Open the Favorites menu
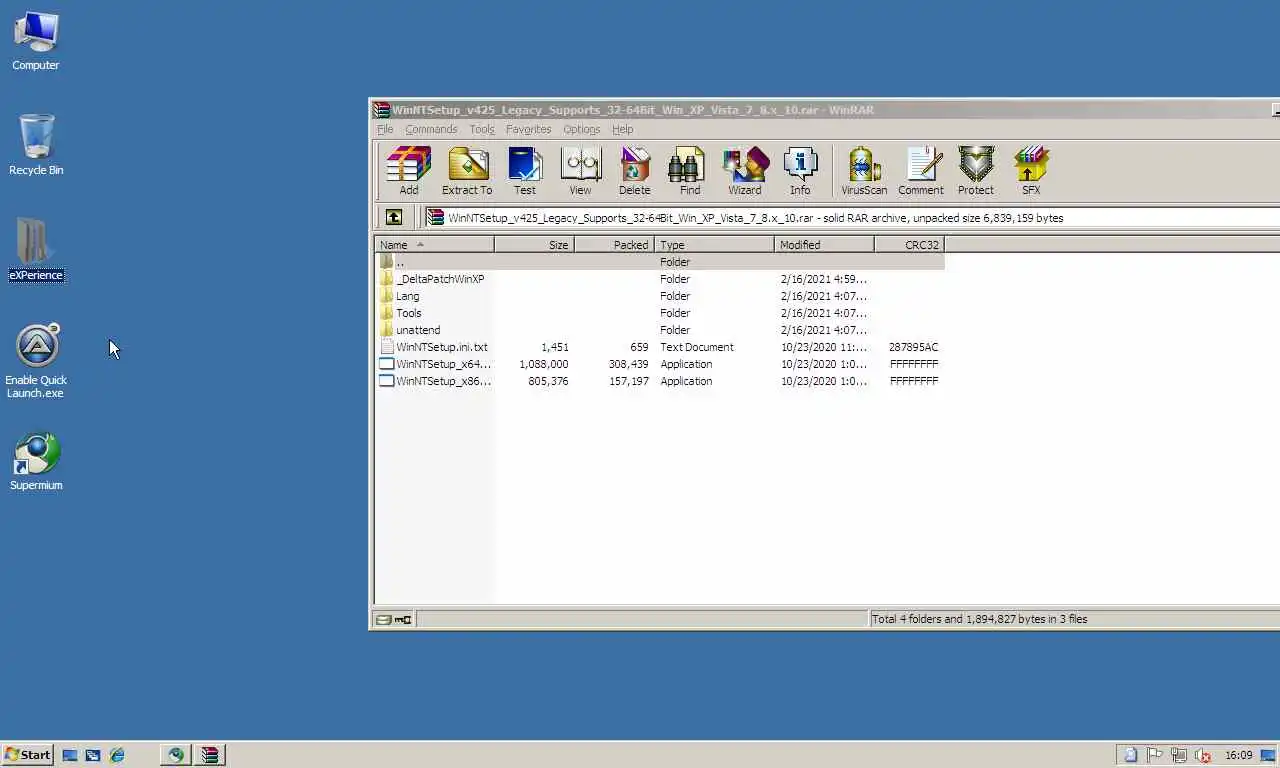 pyautogui.click(x=528, y=129)
